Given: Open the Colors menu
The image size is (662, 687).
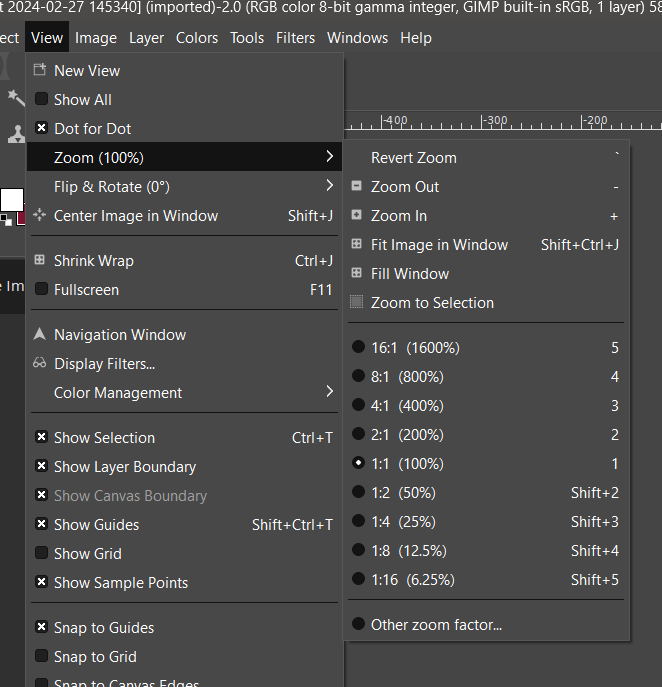Looking at the screenshot, I should tap(197, 38).
